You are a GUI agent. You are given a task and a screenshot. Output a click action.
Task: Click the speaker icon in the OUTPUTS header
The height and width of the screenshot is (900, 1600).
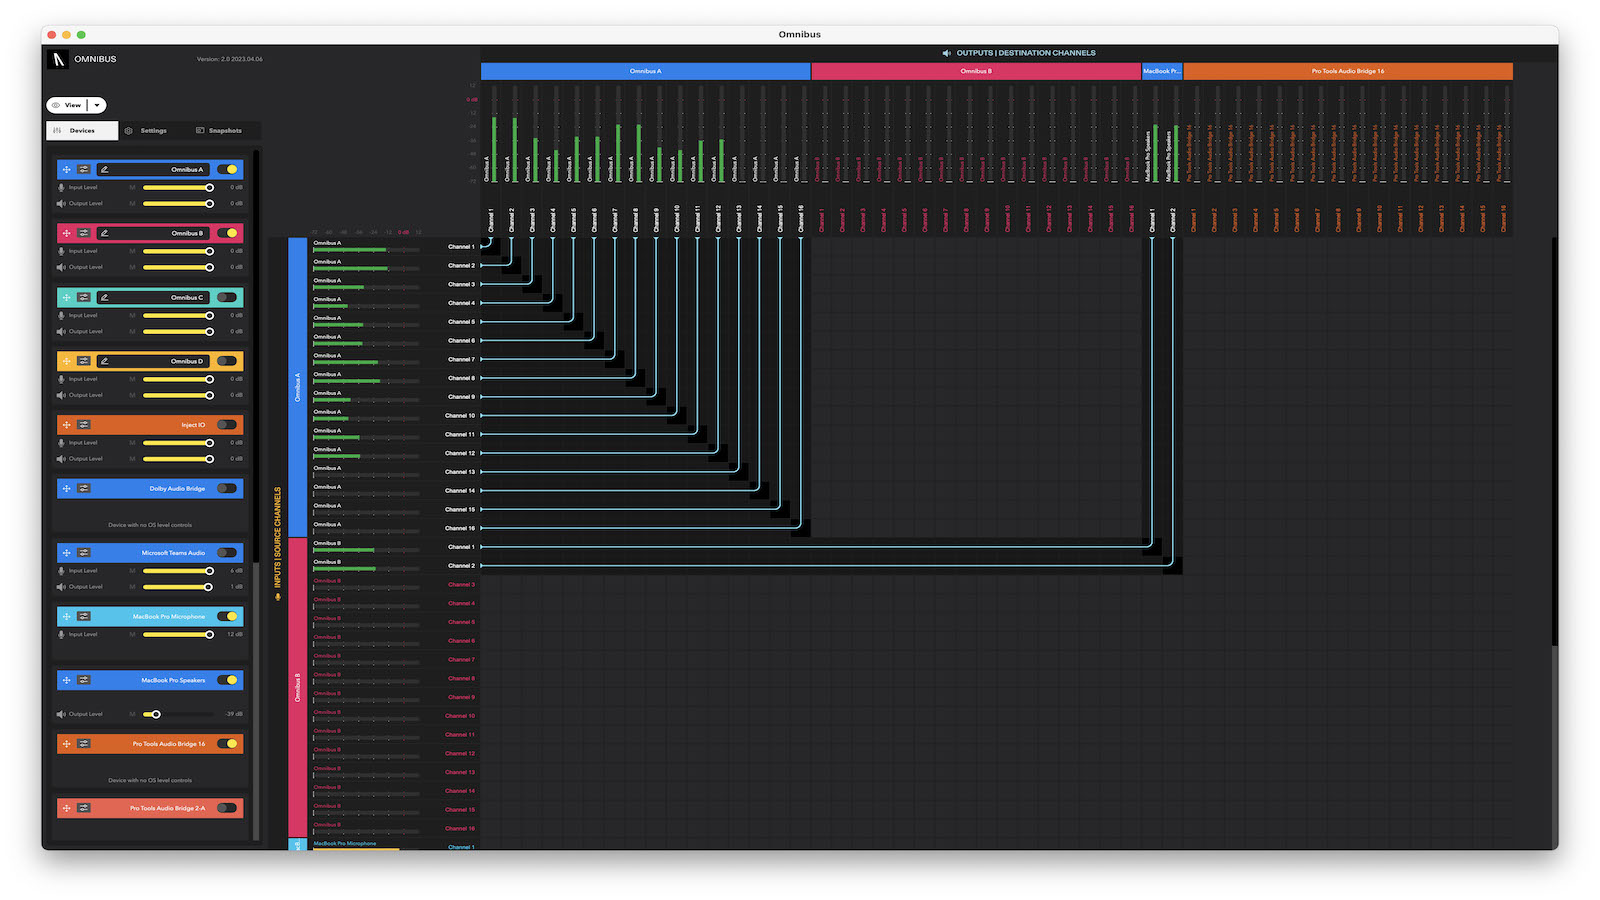point(946,52)
